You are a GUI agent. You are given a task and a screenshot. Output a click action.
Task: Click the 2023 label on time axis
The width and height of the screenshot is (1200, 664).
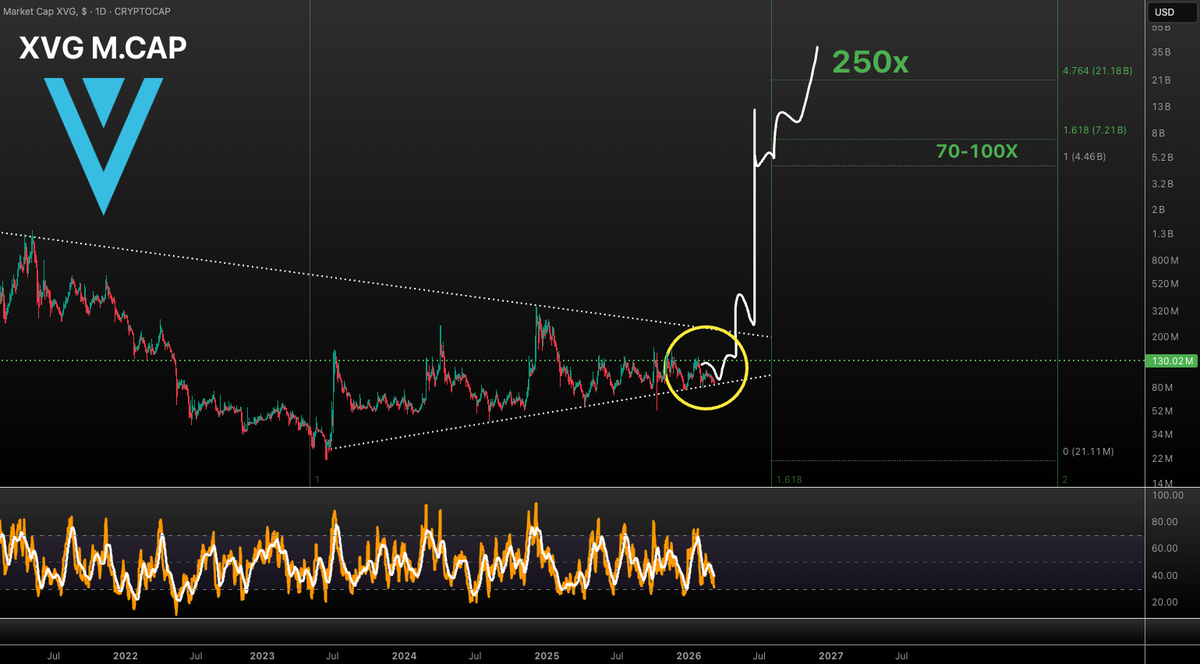click(x=262, y=654)
